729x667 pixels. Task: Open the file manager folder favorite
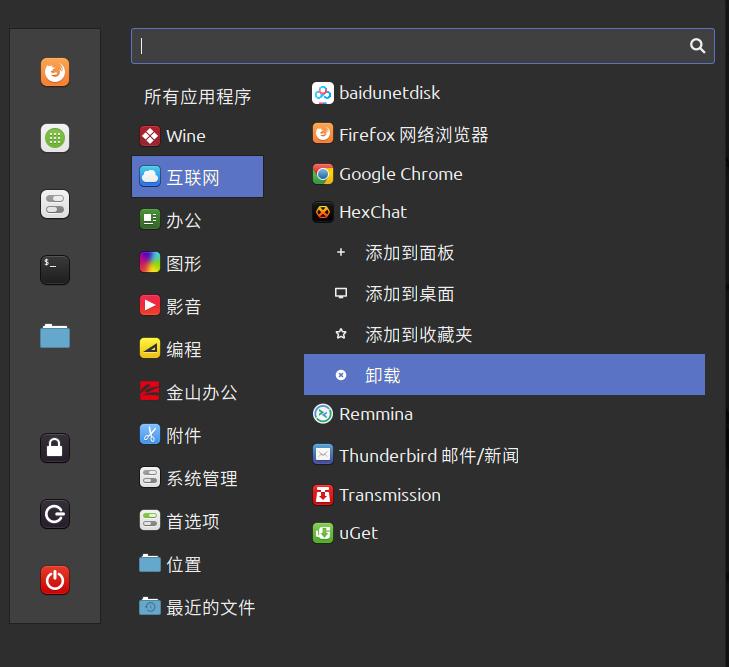coord(55,336)
